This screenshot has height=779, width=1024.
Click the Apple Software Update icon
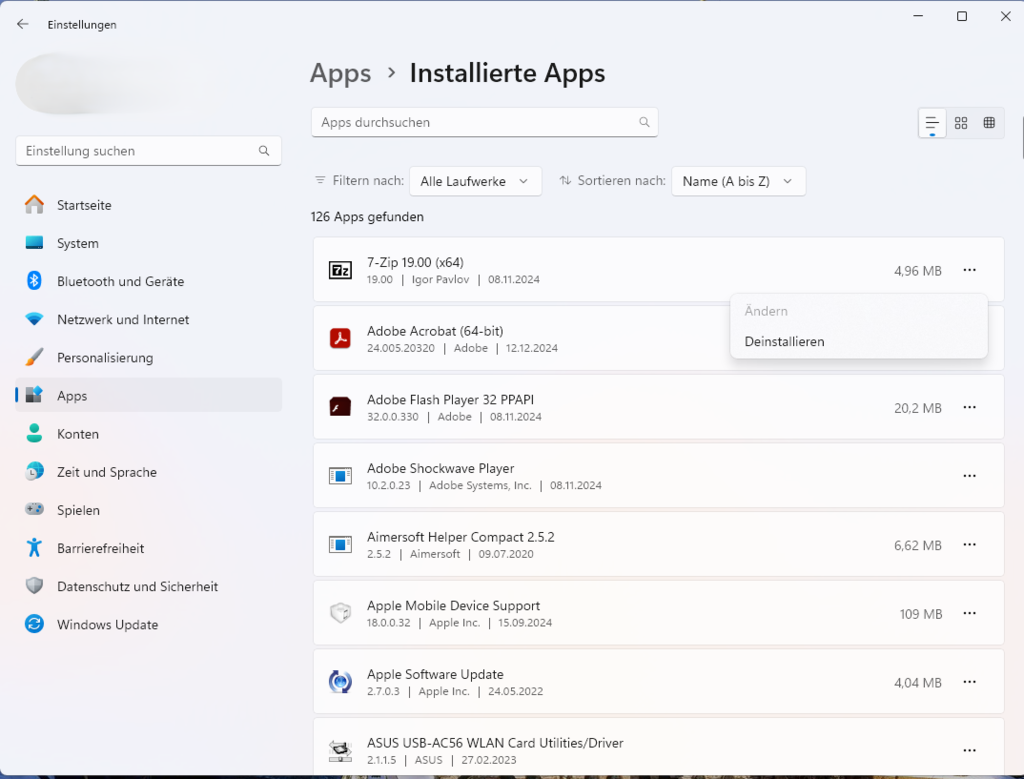(340, 682)
